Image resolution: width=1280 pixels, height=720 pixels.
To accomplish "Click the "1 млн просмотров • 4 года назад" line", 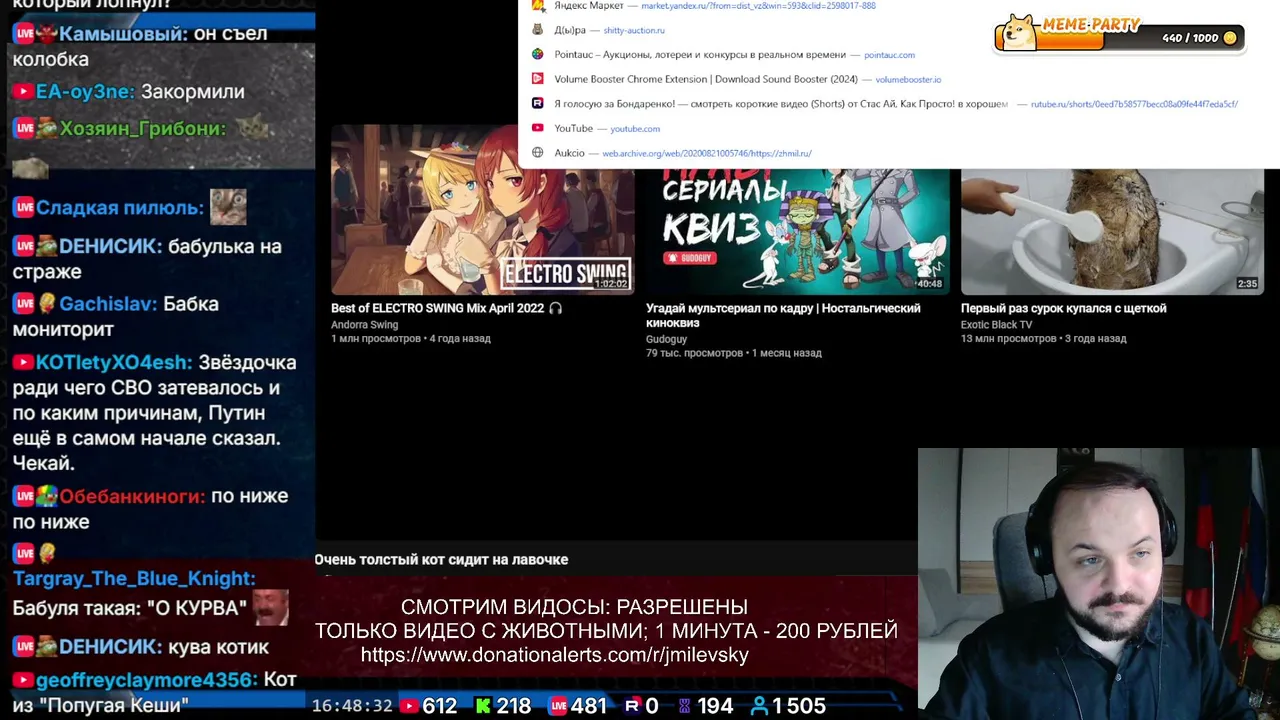I will [411, 339].
